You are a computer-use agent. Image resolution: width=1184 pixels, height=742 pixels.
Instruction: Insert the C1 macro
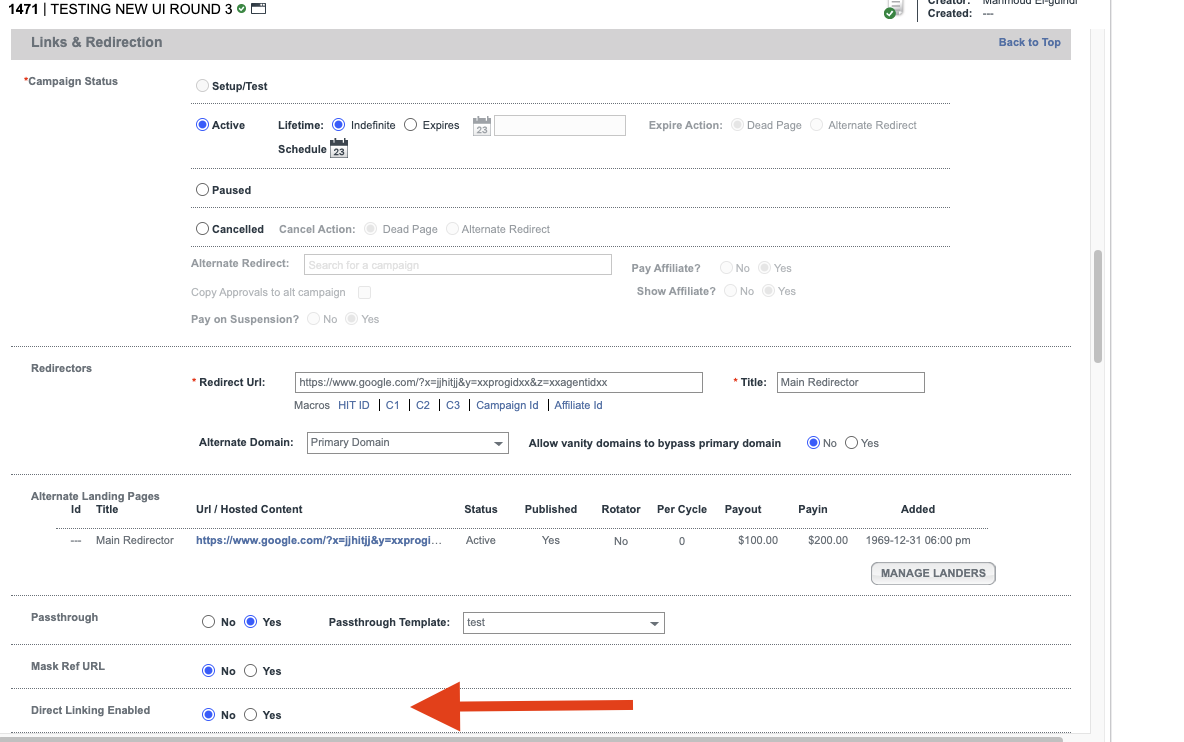click(393, 405)
